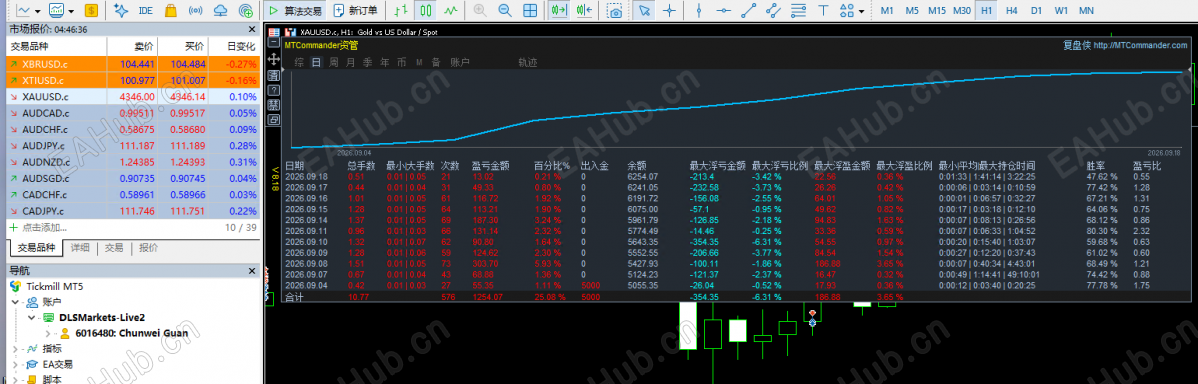Select the 周 weekly stats tab
This screenshot has height=384, width=1198.
click(x=334, y=63)
